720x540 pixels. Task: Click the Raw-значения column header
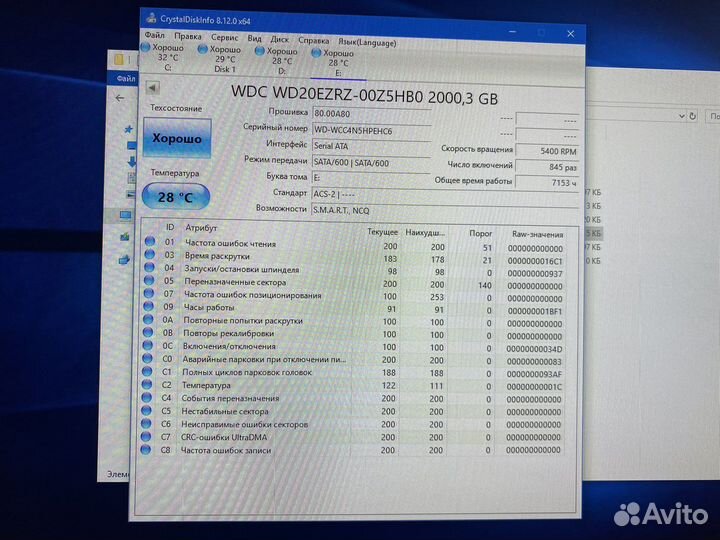[x=537, y=234]
